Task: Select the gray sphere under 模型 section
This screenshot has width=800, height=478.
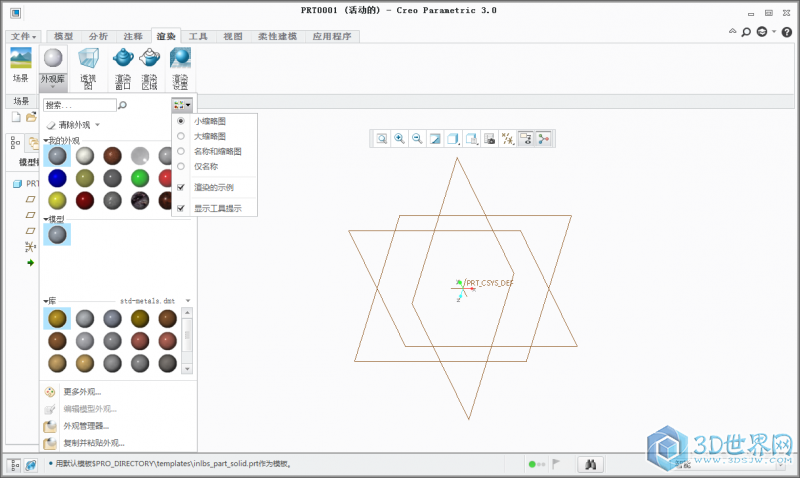Action: click(57, 235)
